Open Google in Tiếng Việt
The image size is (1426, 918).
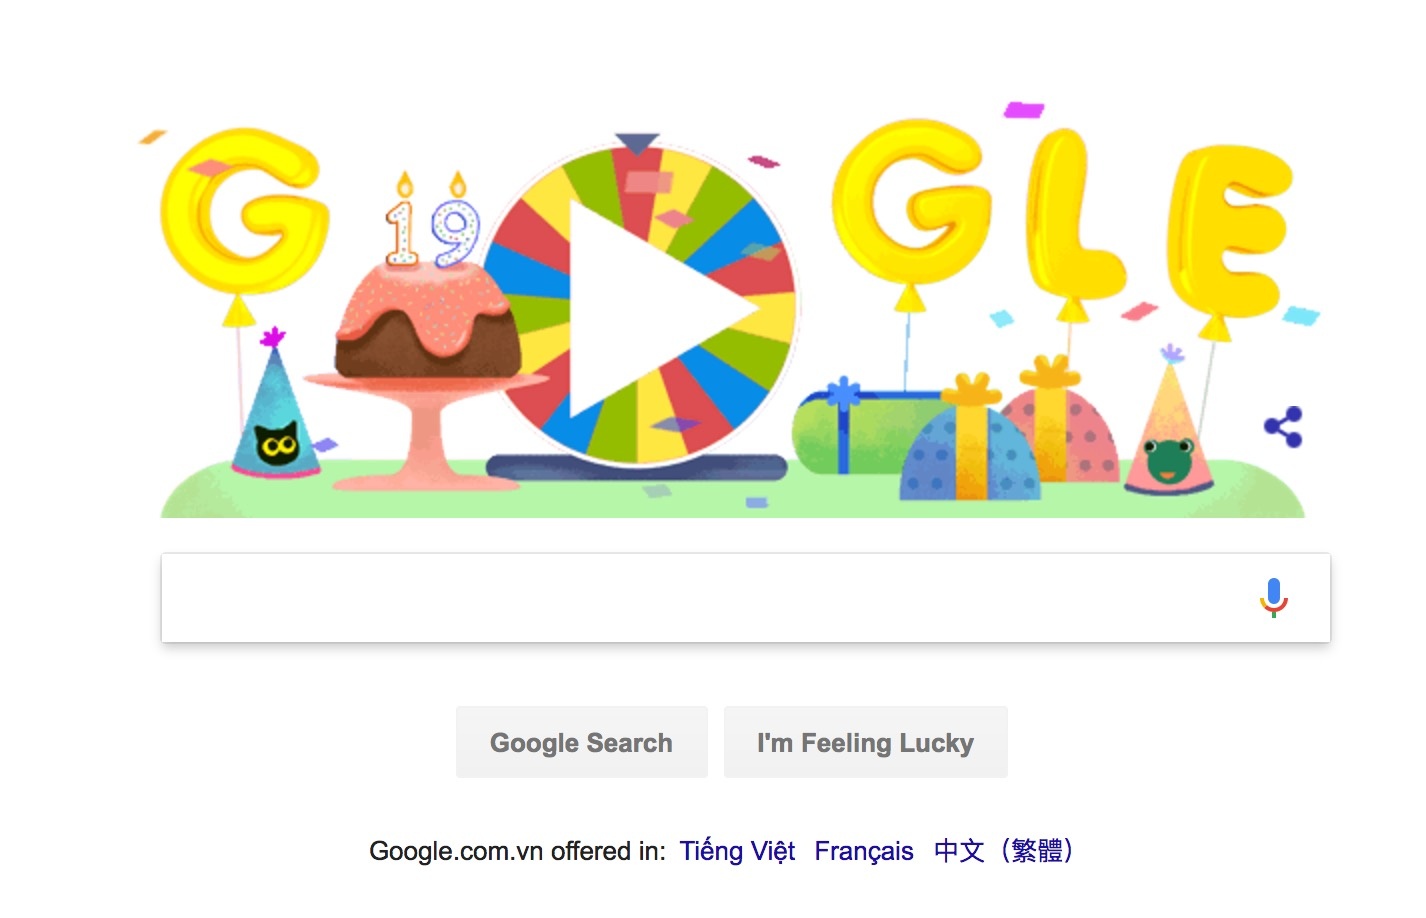point(737,851)
